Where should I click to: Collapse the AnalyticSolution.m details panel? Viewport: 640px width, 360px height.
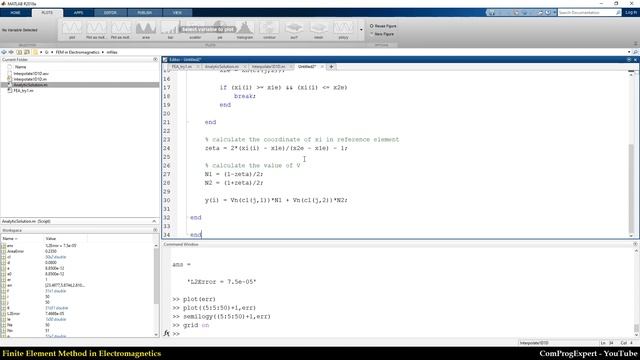pos(154,221)
